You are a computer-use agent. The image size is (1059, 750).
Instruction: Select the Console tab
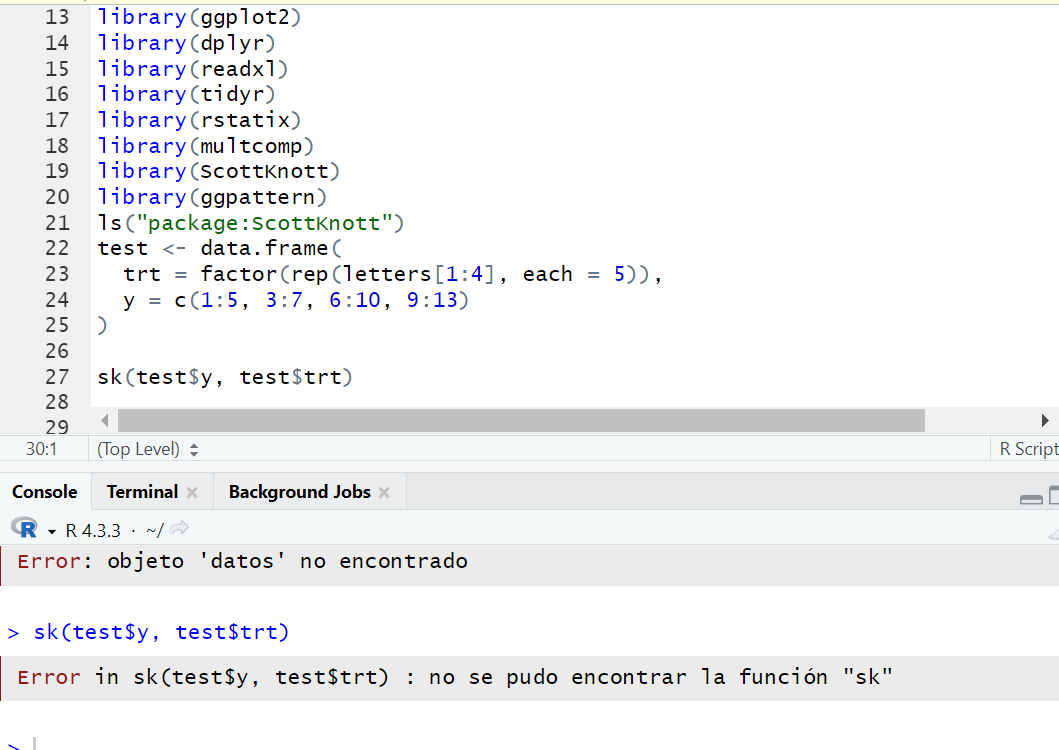coord(45,492)
